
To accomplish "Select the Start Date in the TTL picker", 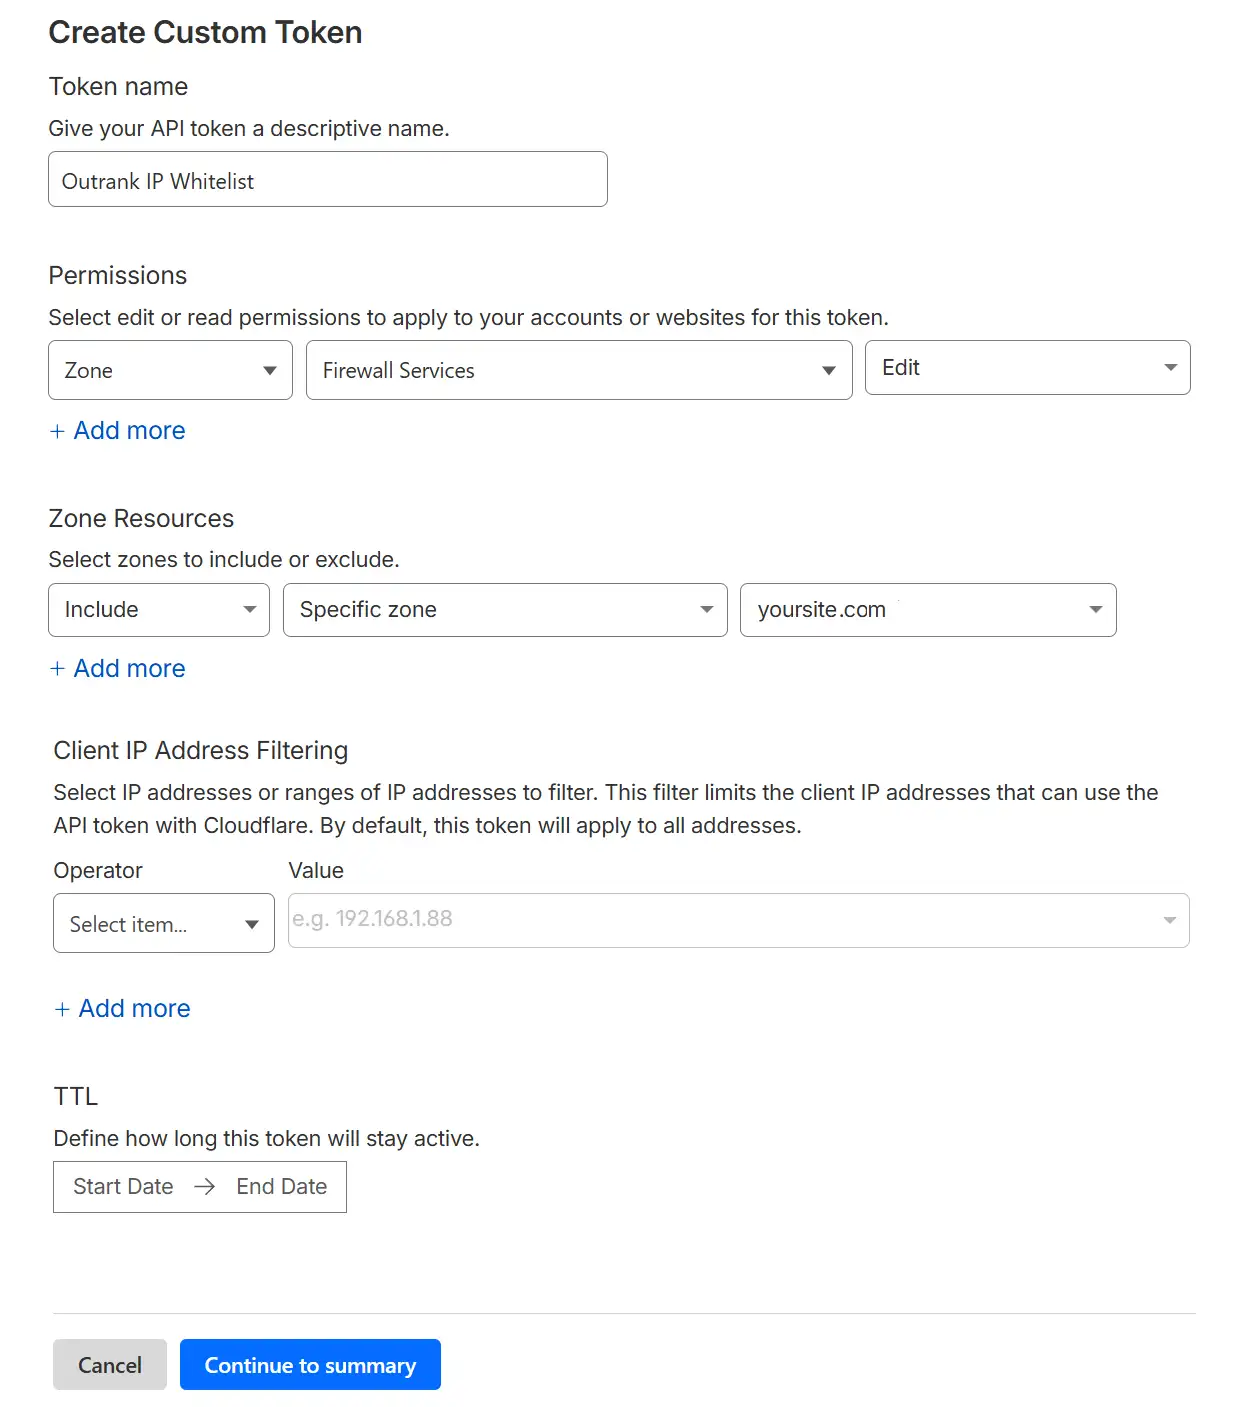I will coord(122,1187).
